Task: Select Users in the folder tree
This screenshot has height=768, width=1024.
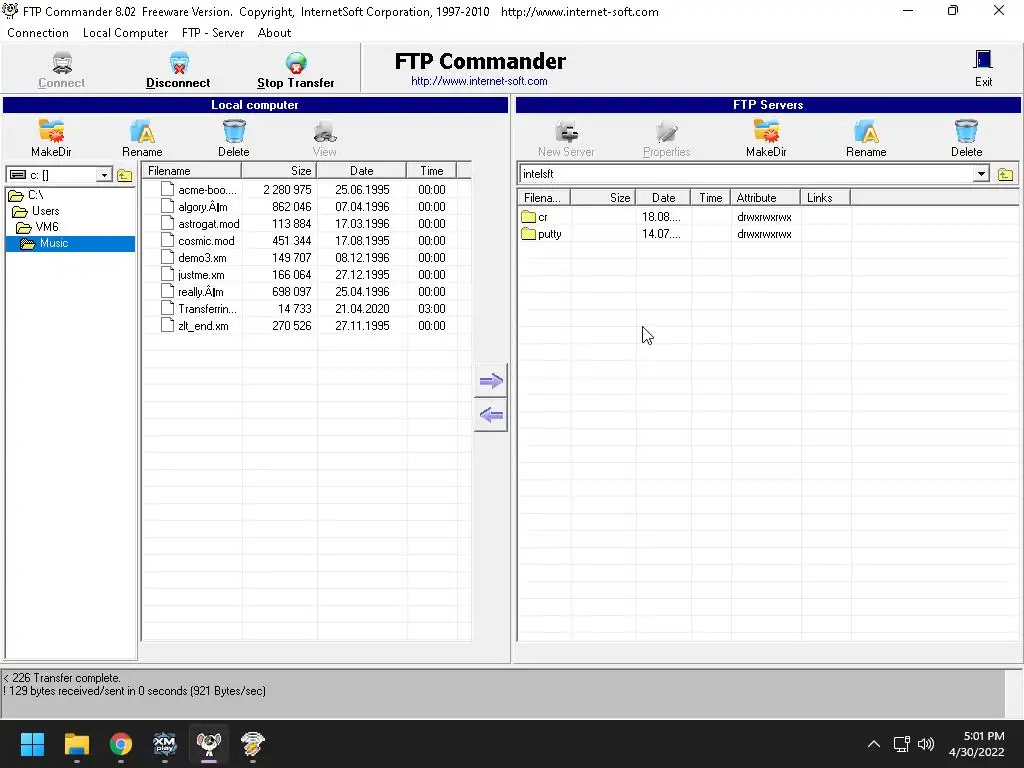Action: pos(37,211)
